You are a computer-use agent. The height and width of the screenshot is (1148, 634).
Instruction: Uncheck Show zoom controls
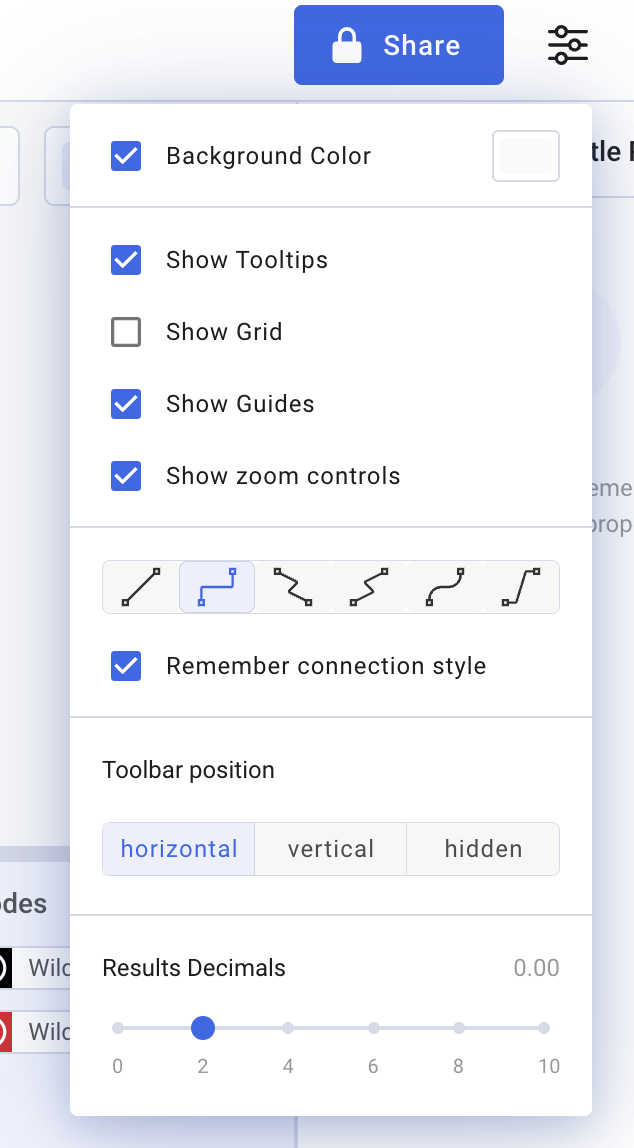coord(126,476)
